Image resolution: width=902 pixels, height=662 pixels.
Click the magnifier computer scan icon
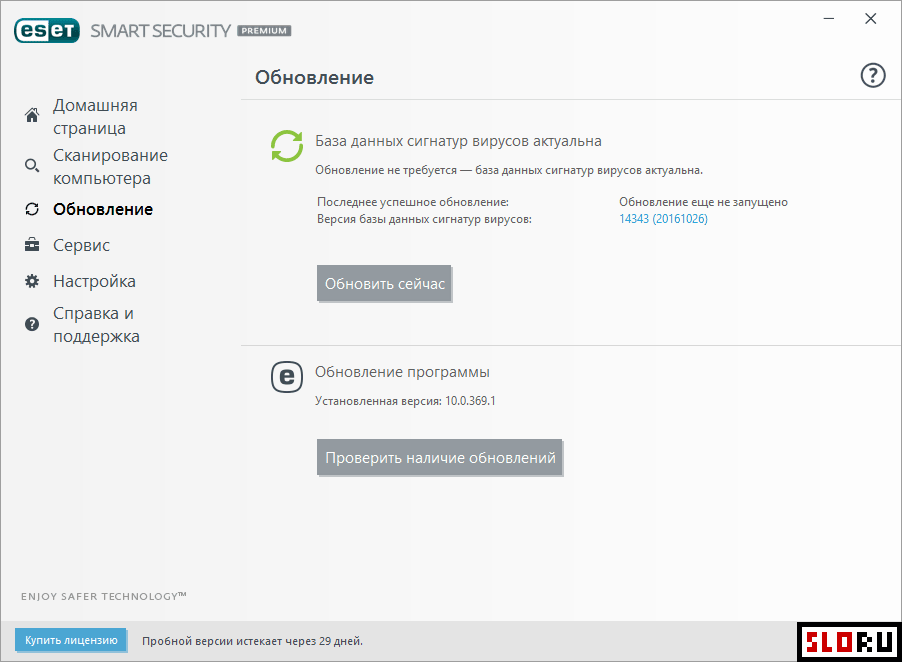pyautogui.click(x=32, y=166)
